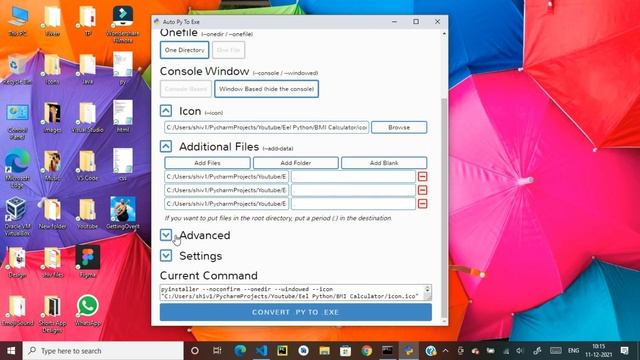640x360 pixels.
Task: Click top additional file's destination field
Action: point(353,176)
